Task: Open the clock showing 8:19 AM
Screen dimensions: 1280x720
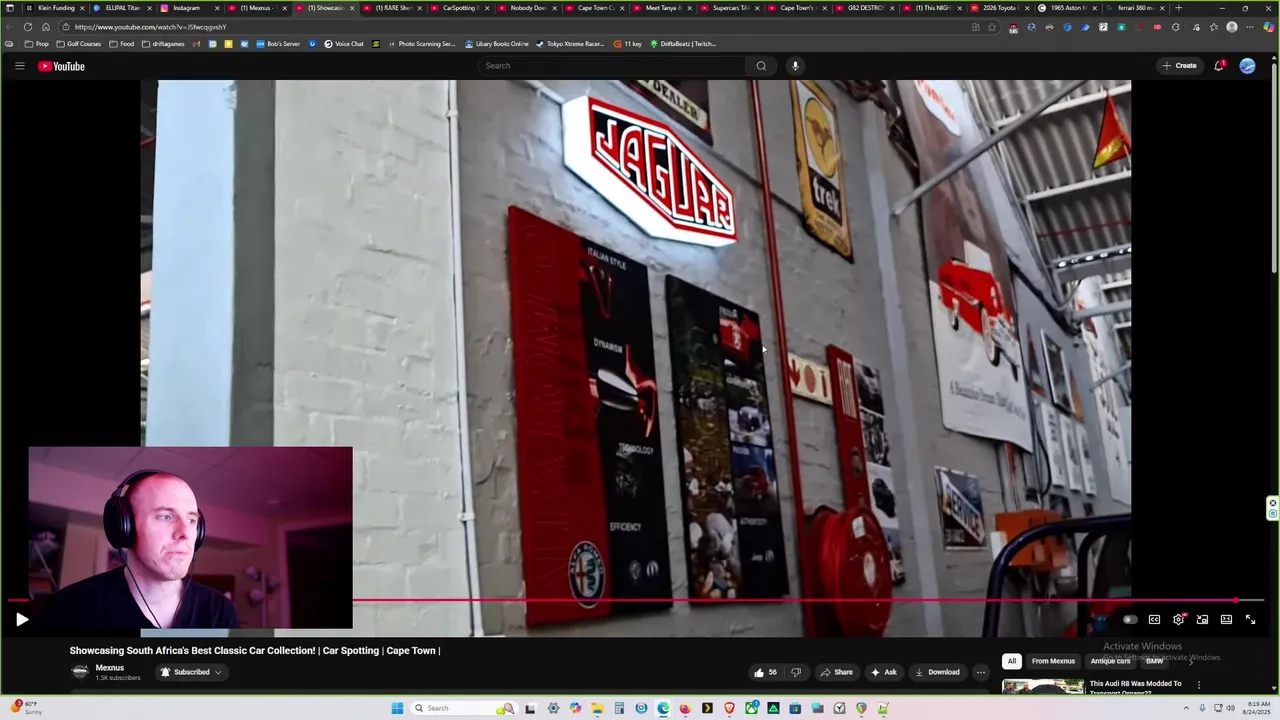Action: click(x=1257, y=709)
